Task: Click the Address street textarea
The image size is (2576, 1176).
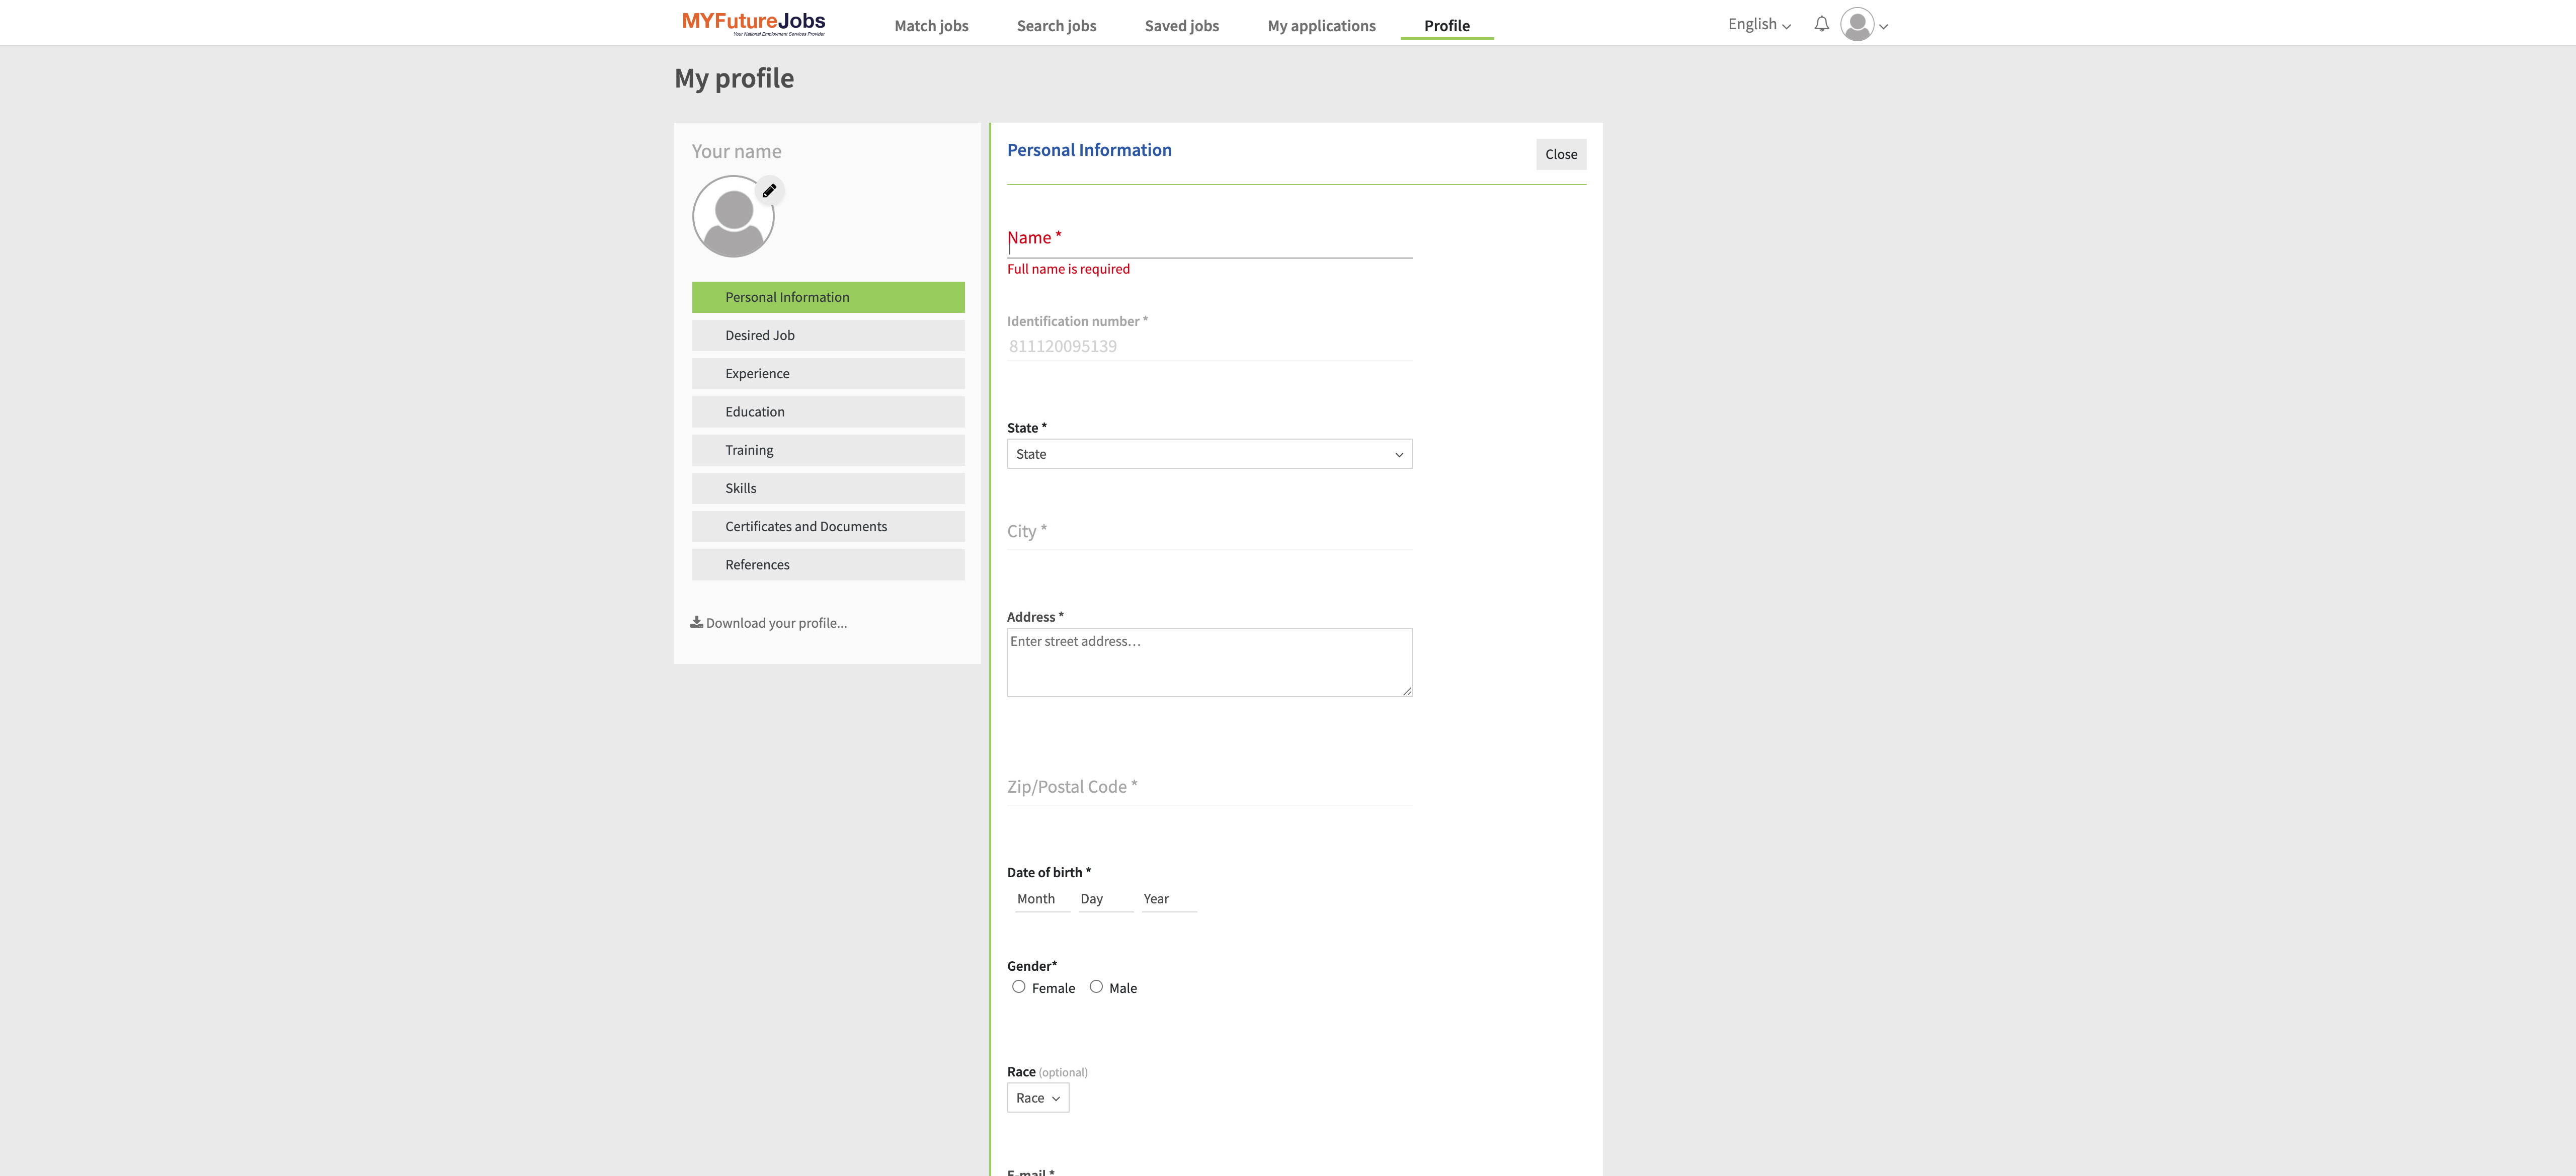Action: [1208, 662]
